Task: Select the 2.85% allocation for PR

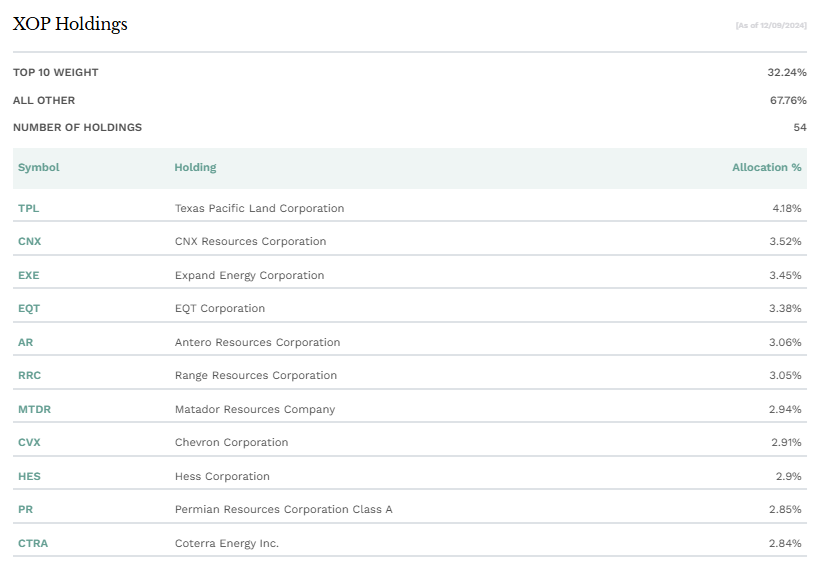Action: click(785, 510)
